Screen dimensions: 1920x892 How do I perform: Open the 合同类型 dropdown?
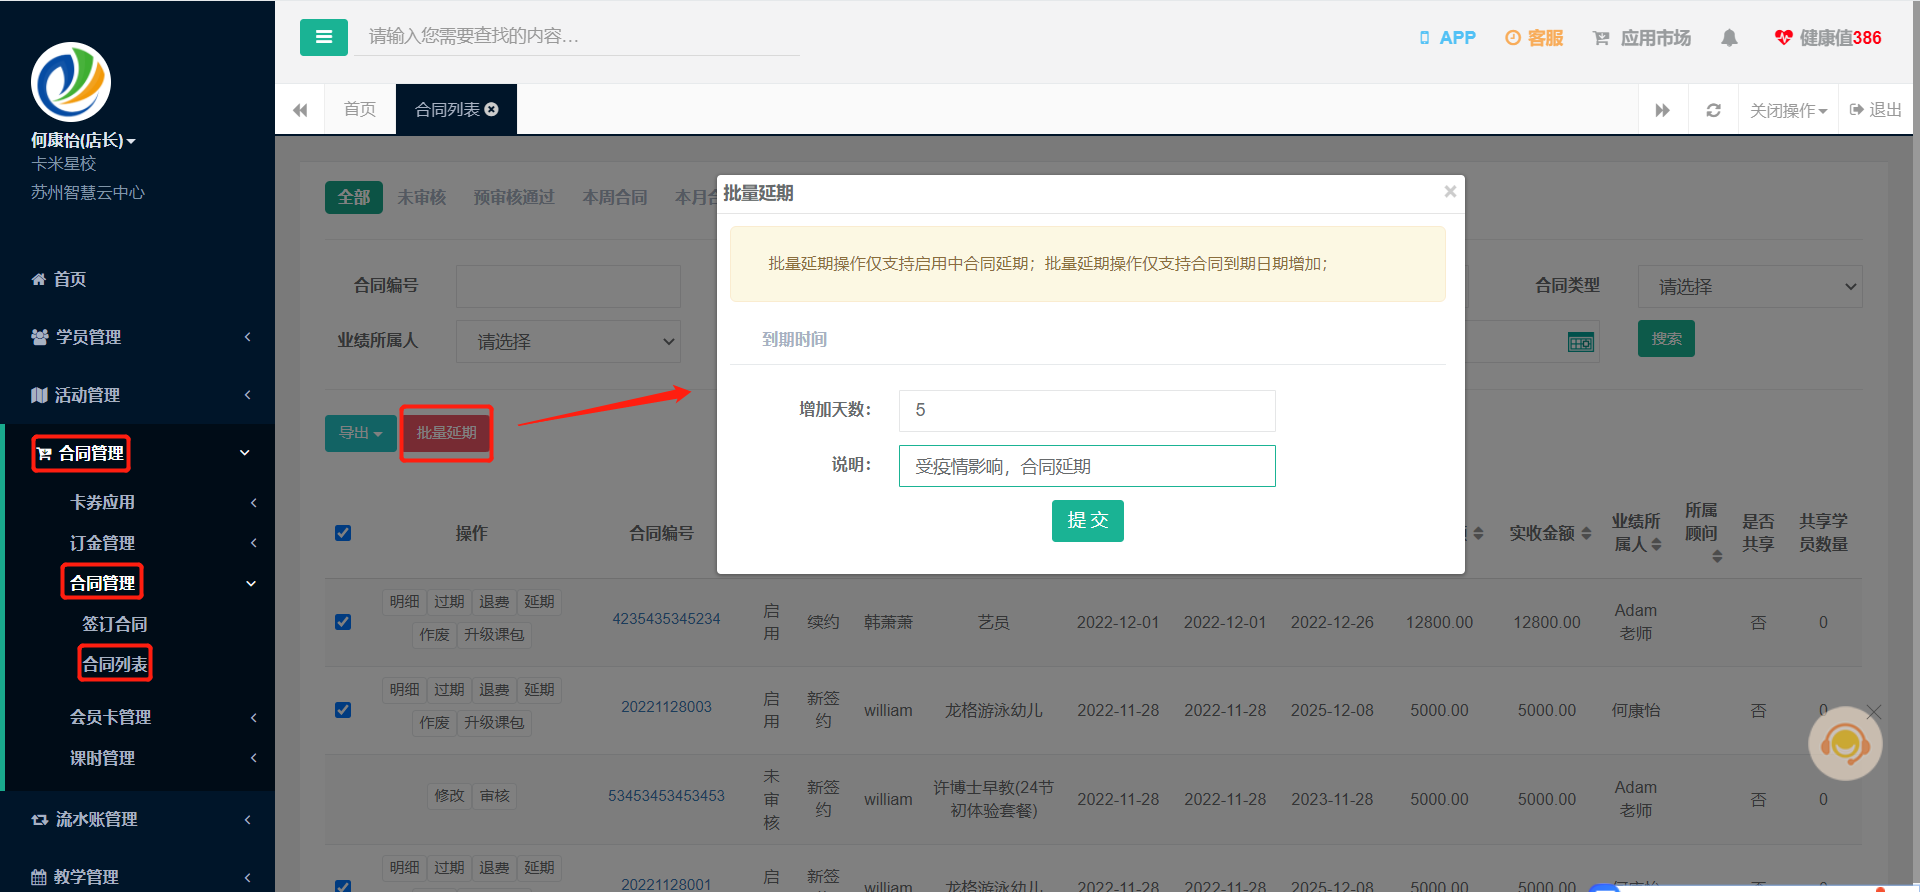1750,286
